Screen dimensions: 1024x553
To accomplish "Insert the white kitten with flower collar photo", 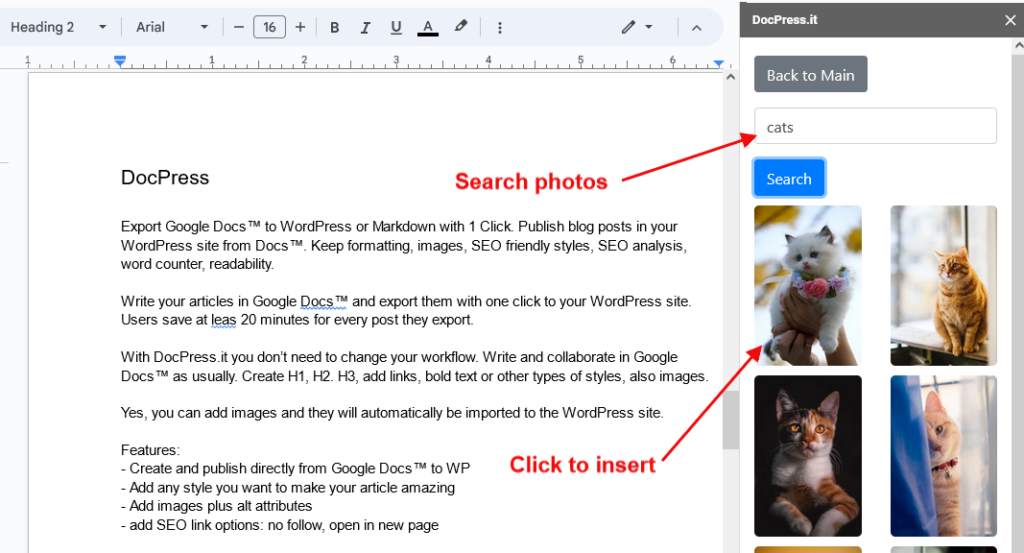I will coord(807,285).
